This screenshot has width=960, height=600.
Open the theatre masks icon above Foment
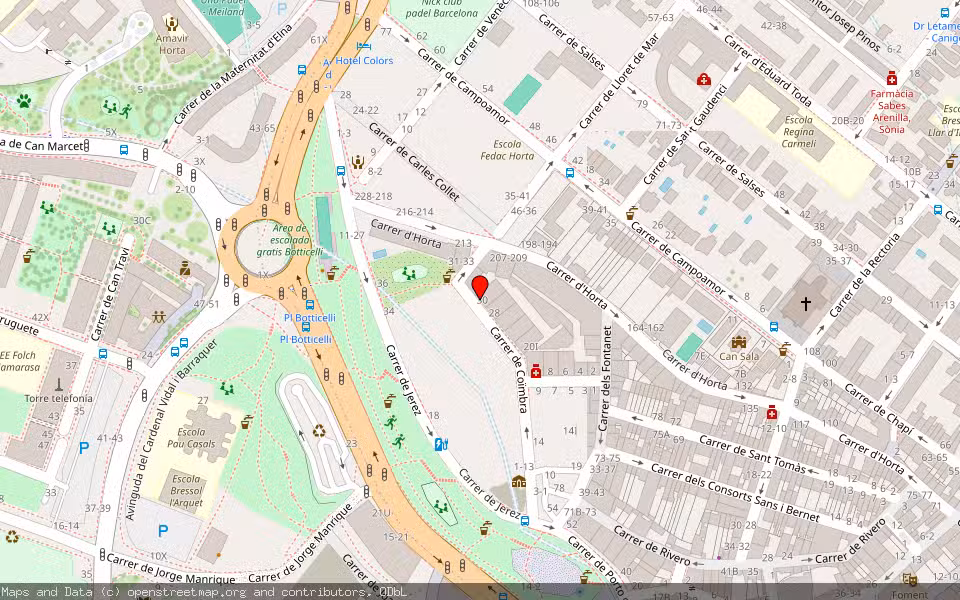909,579
